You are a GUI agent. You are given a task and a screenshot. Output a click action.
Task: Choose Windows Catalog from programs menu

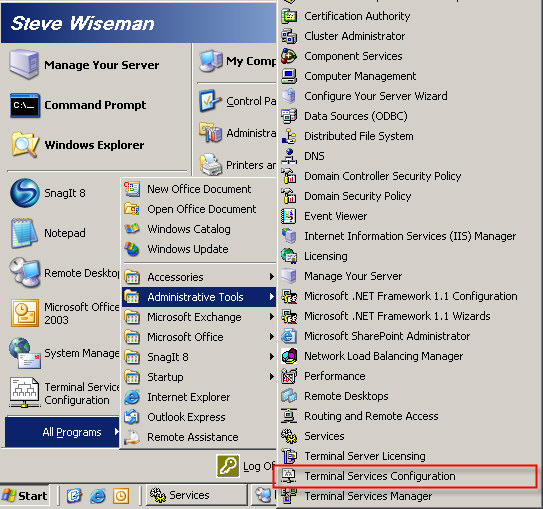tap(199, 229)
